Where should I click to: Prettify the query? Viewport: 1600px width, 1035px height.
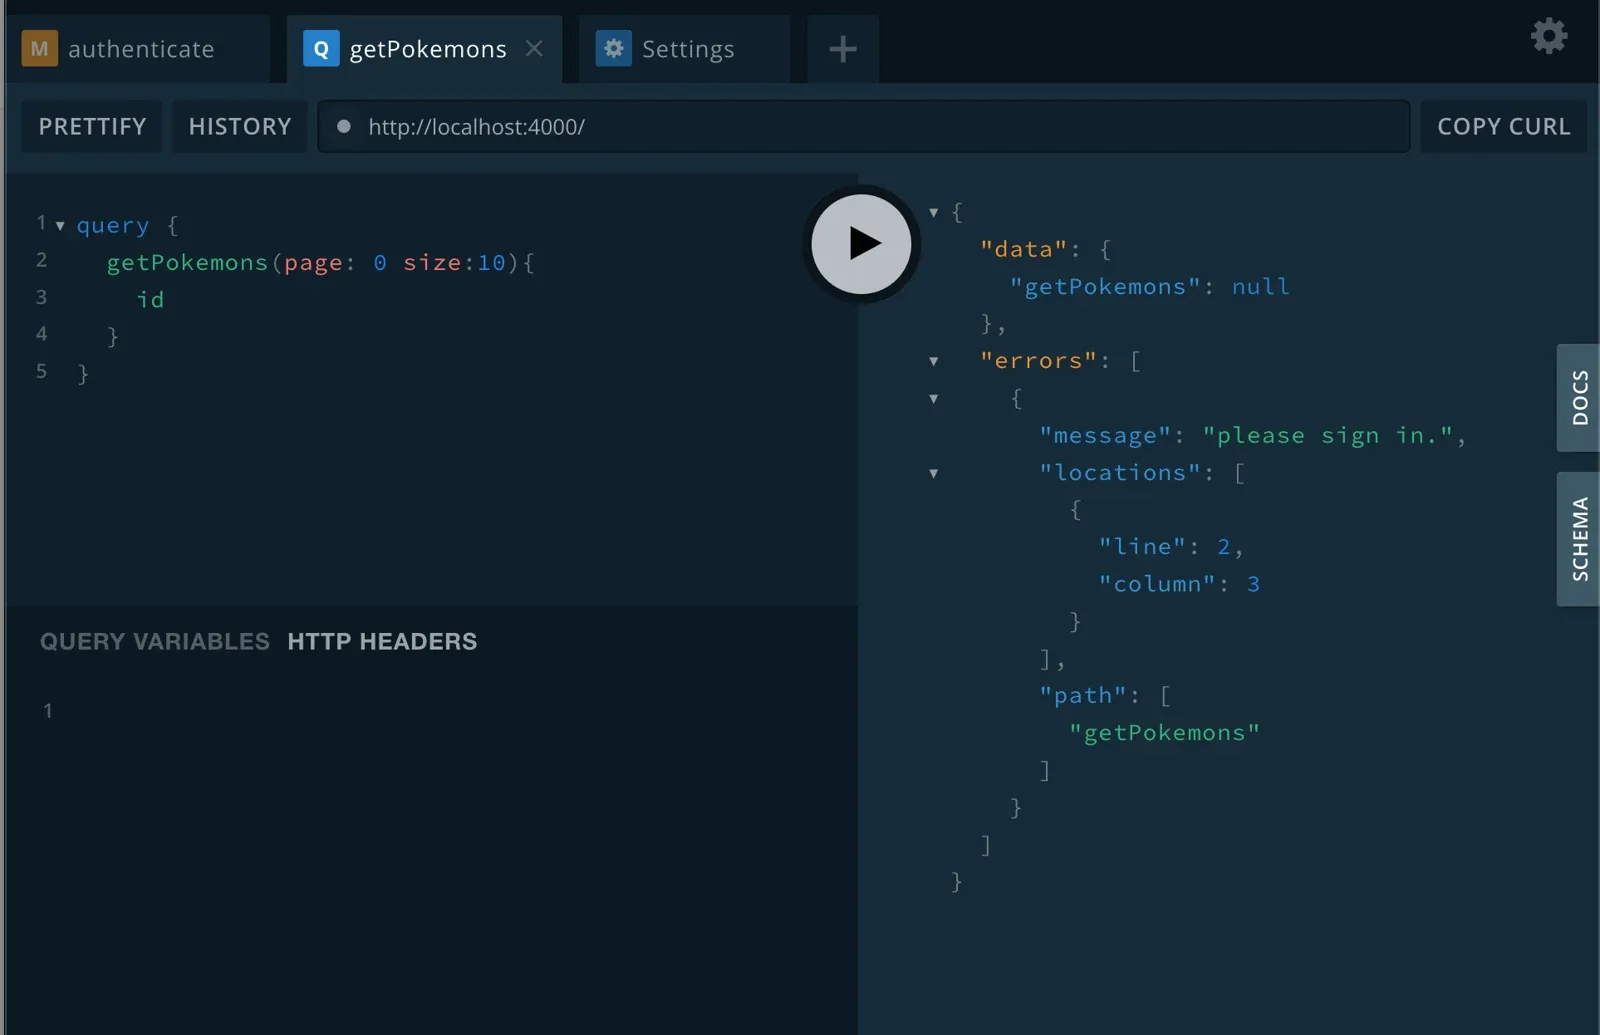tap(92, 127)
